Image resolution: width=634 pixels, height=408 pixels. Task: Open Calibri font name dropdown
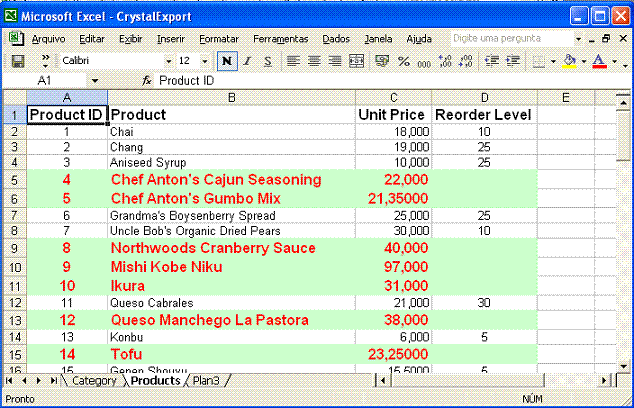[x=168, y=61]
